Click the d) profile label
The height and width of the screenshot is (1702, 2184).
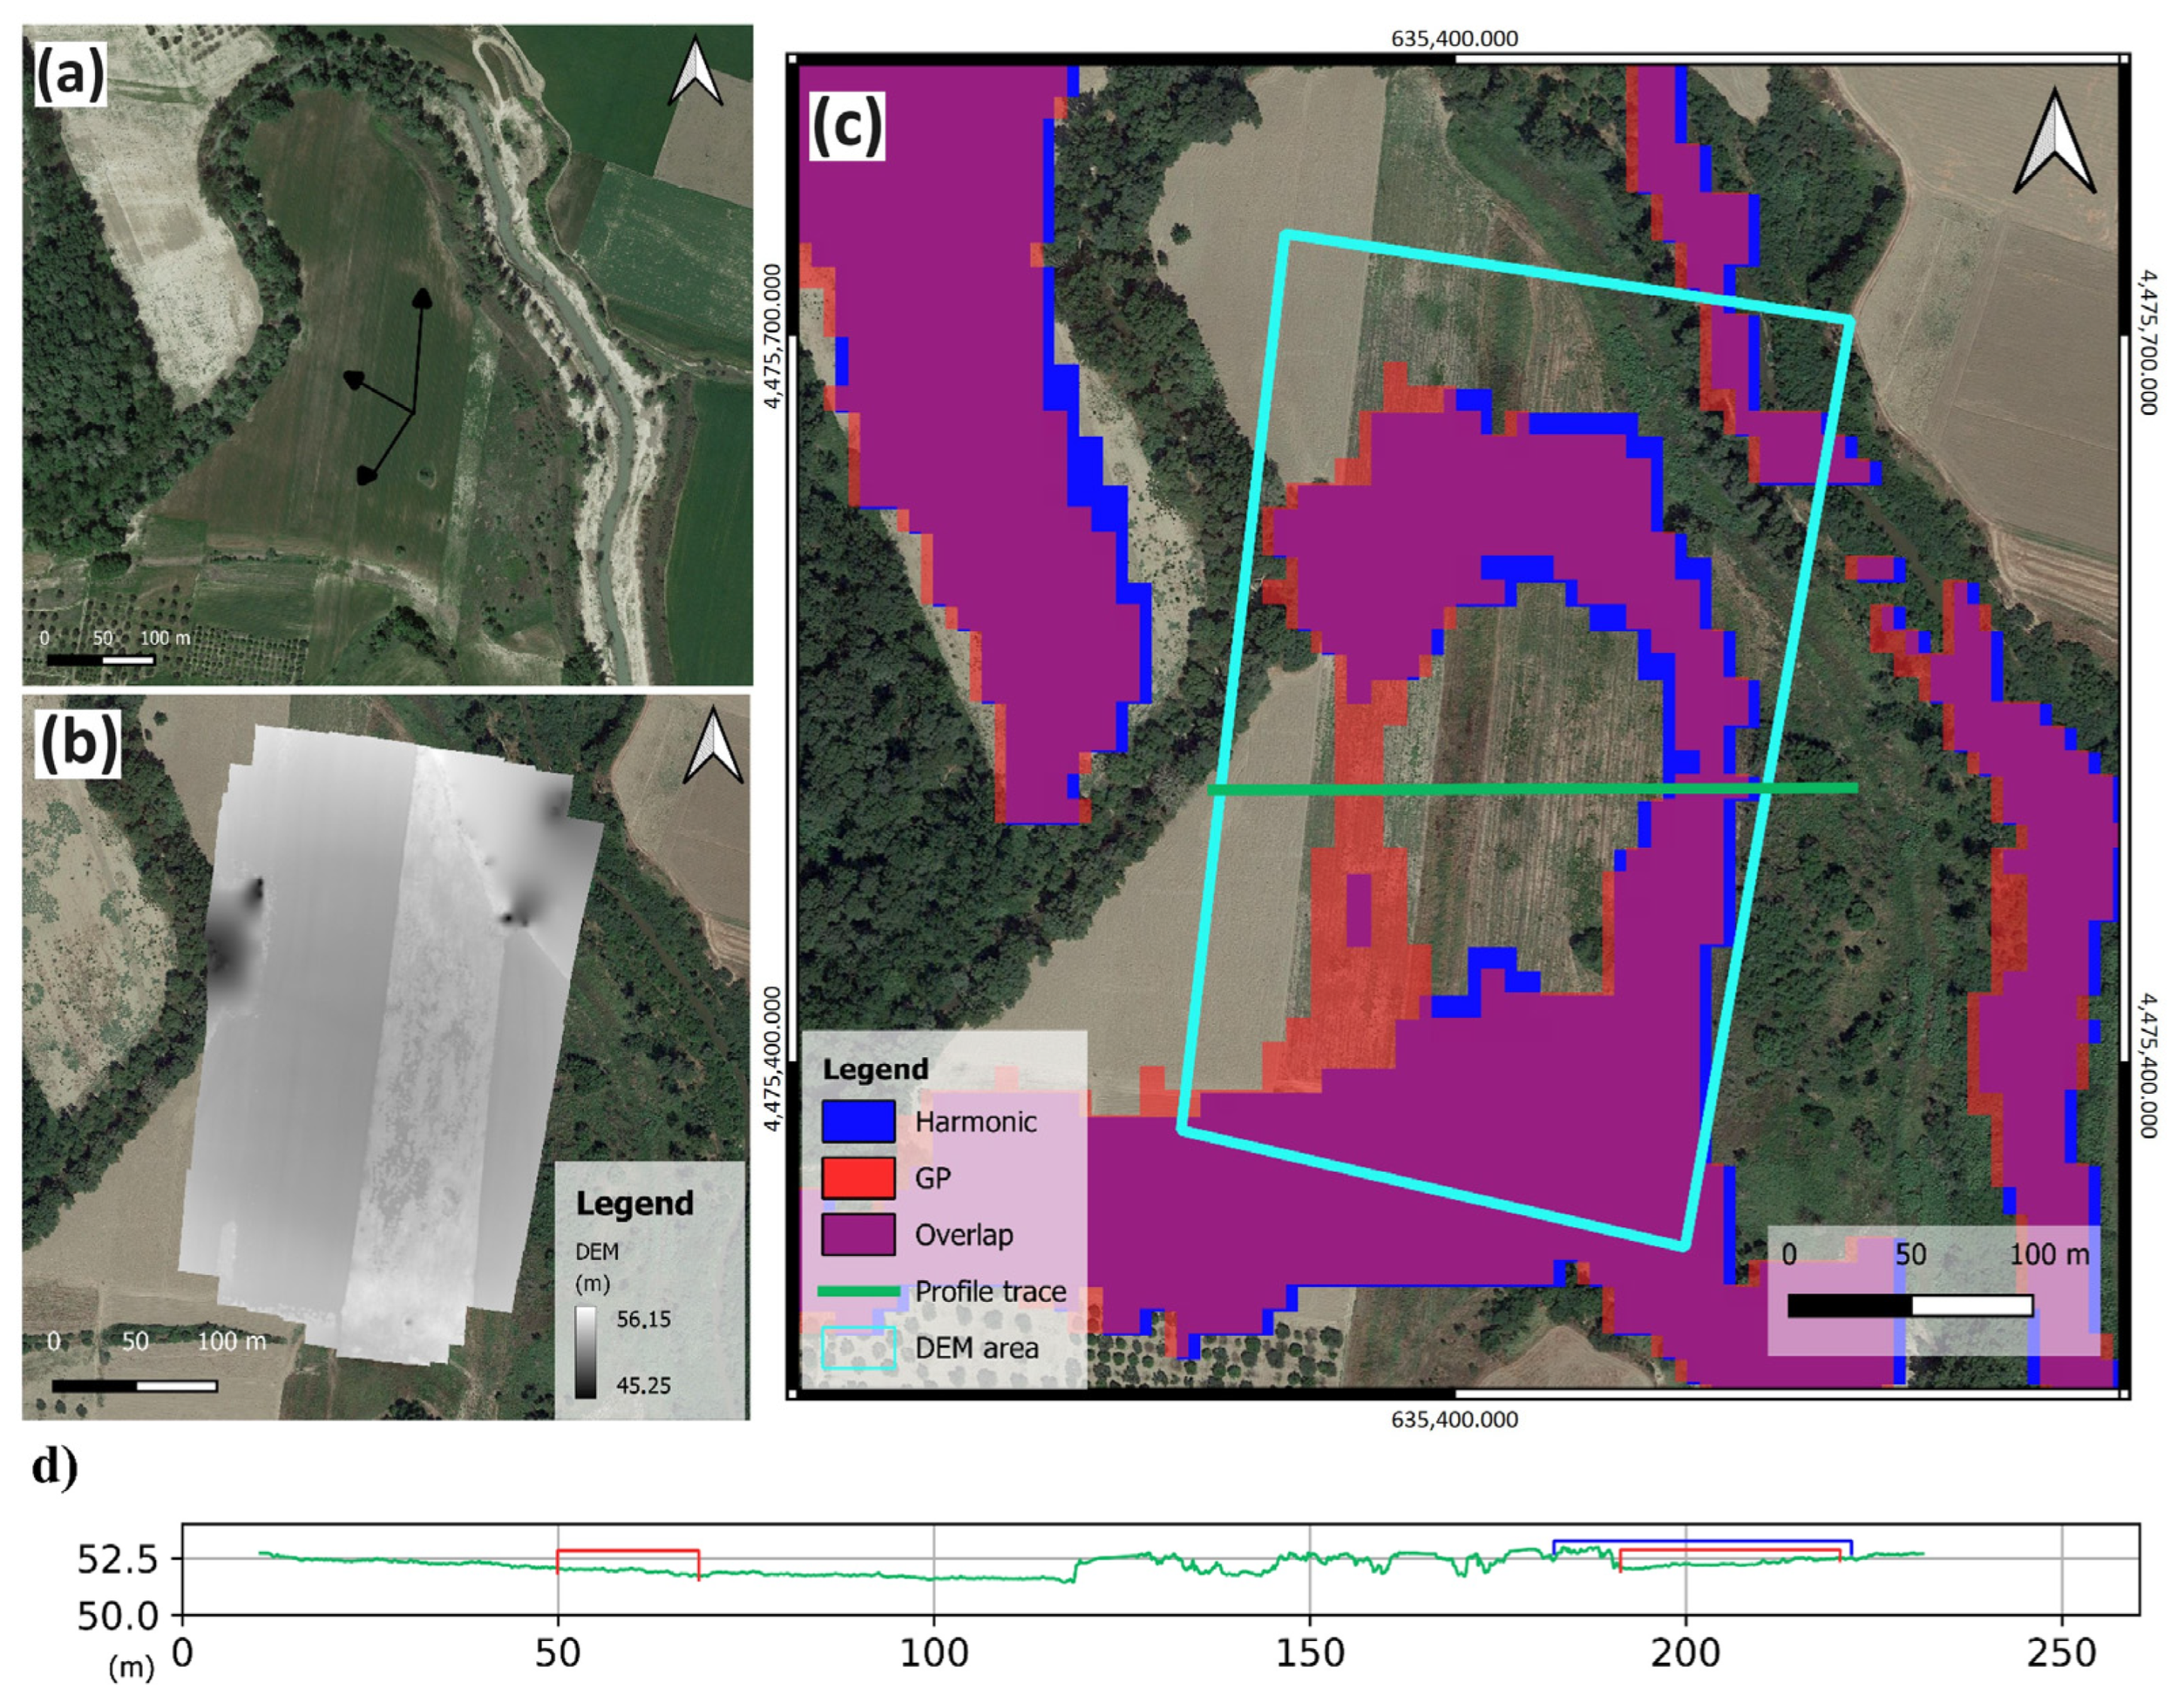[54, 1466]
